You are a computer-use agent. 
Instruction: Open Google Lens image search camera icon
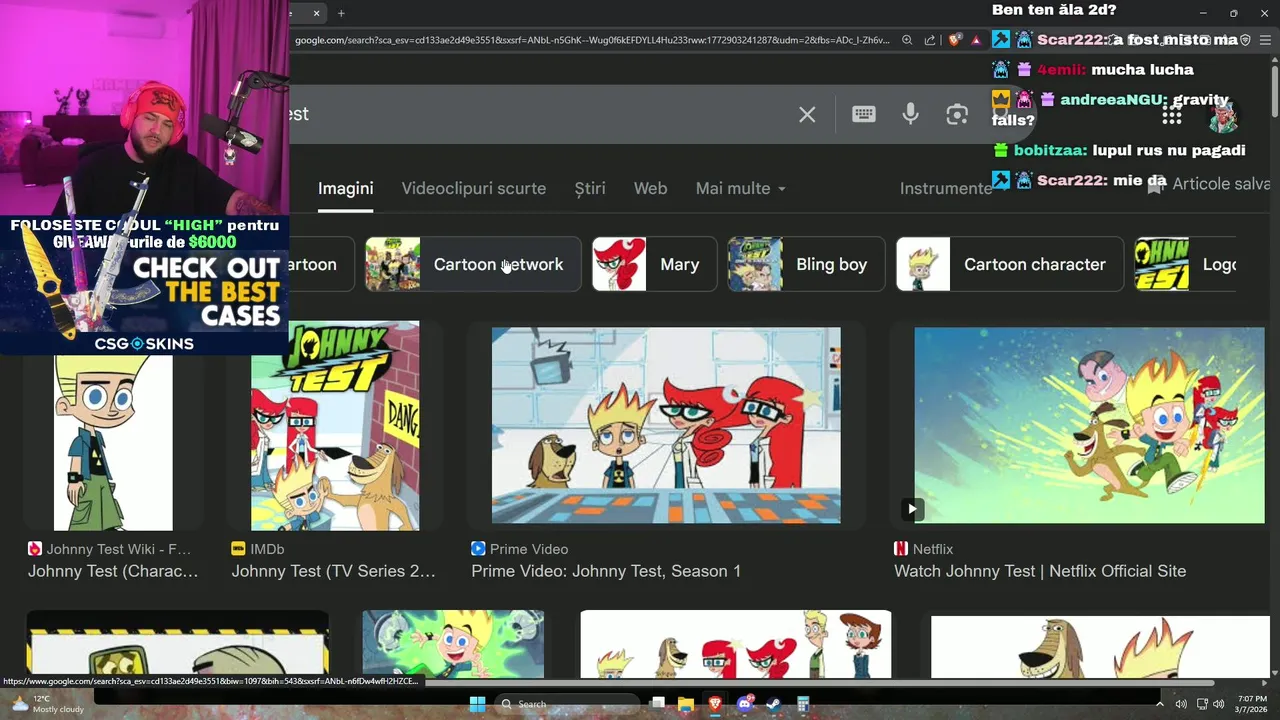tap(957, 114)
